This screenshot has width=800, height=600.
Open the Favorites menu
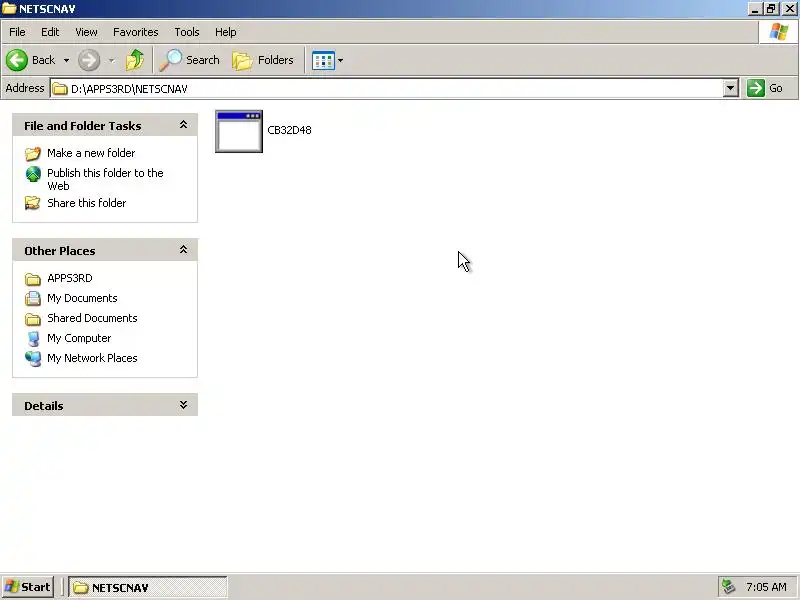tap(136, 32)
